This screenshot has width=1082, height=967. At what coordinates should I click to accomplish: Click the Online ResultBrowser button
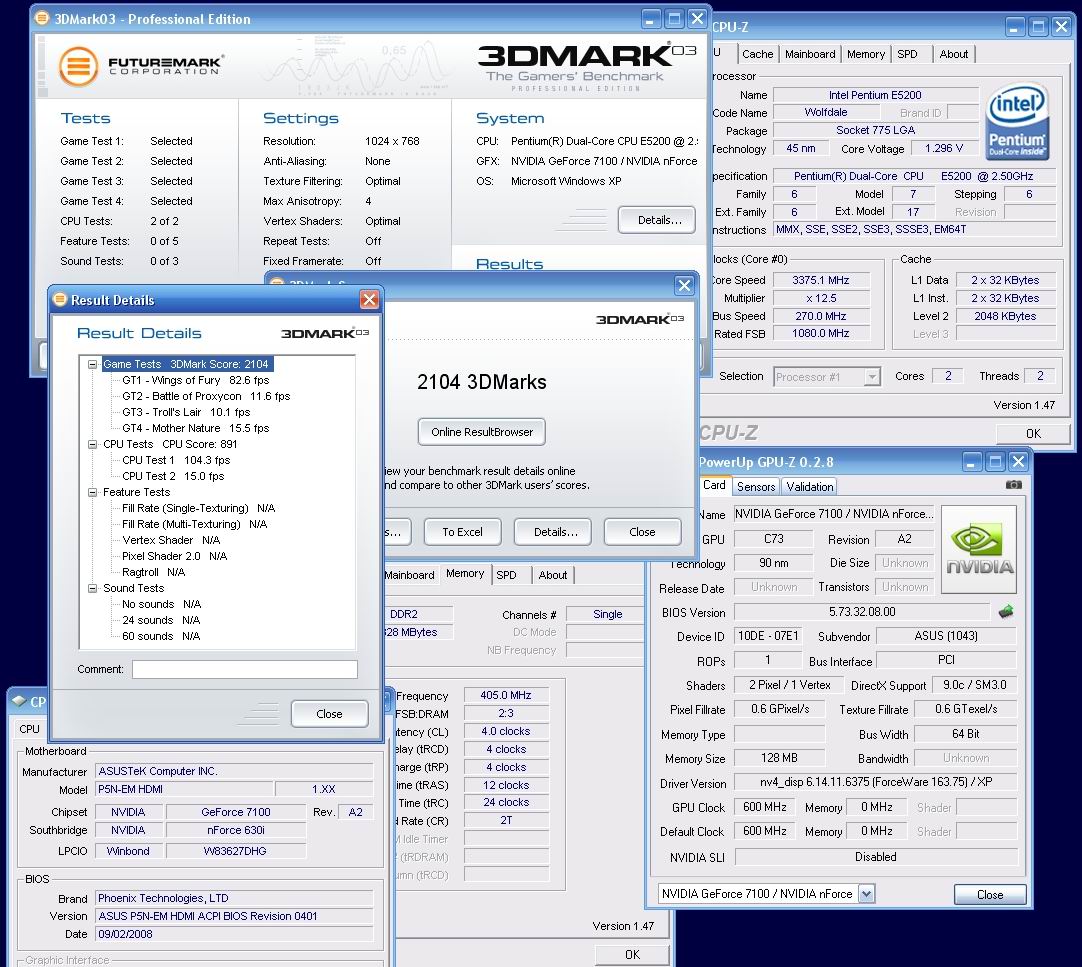pos(482,432)
